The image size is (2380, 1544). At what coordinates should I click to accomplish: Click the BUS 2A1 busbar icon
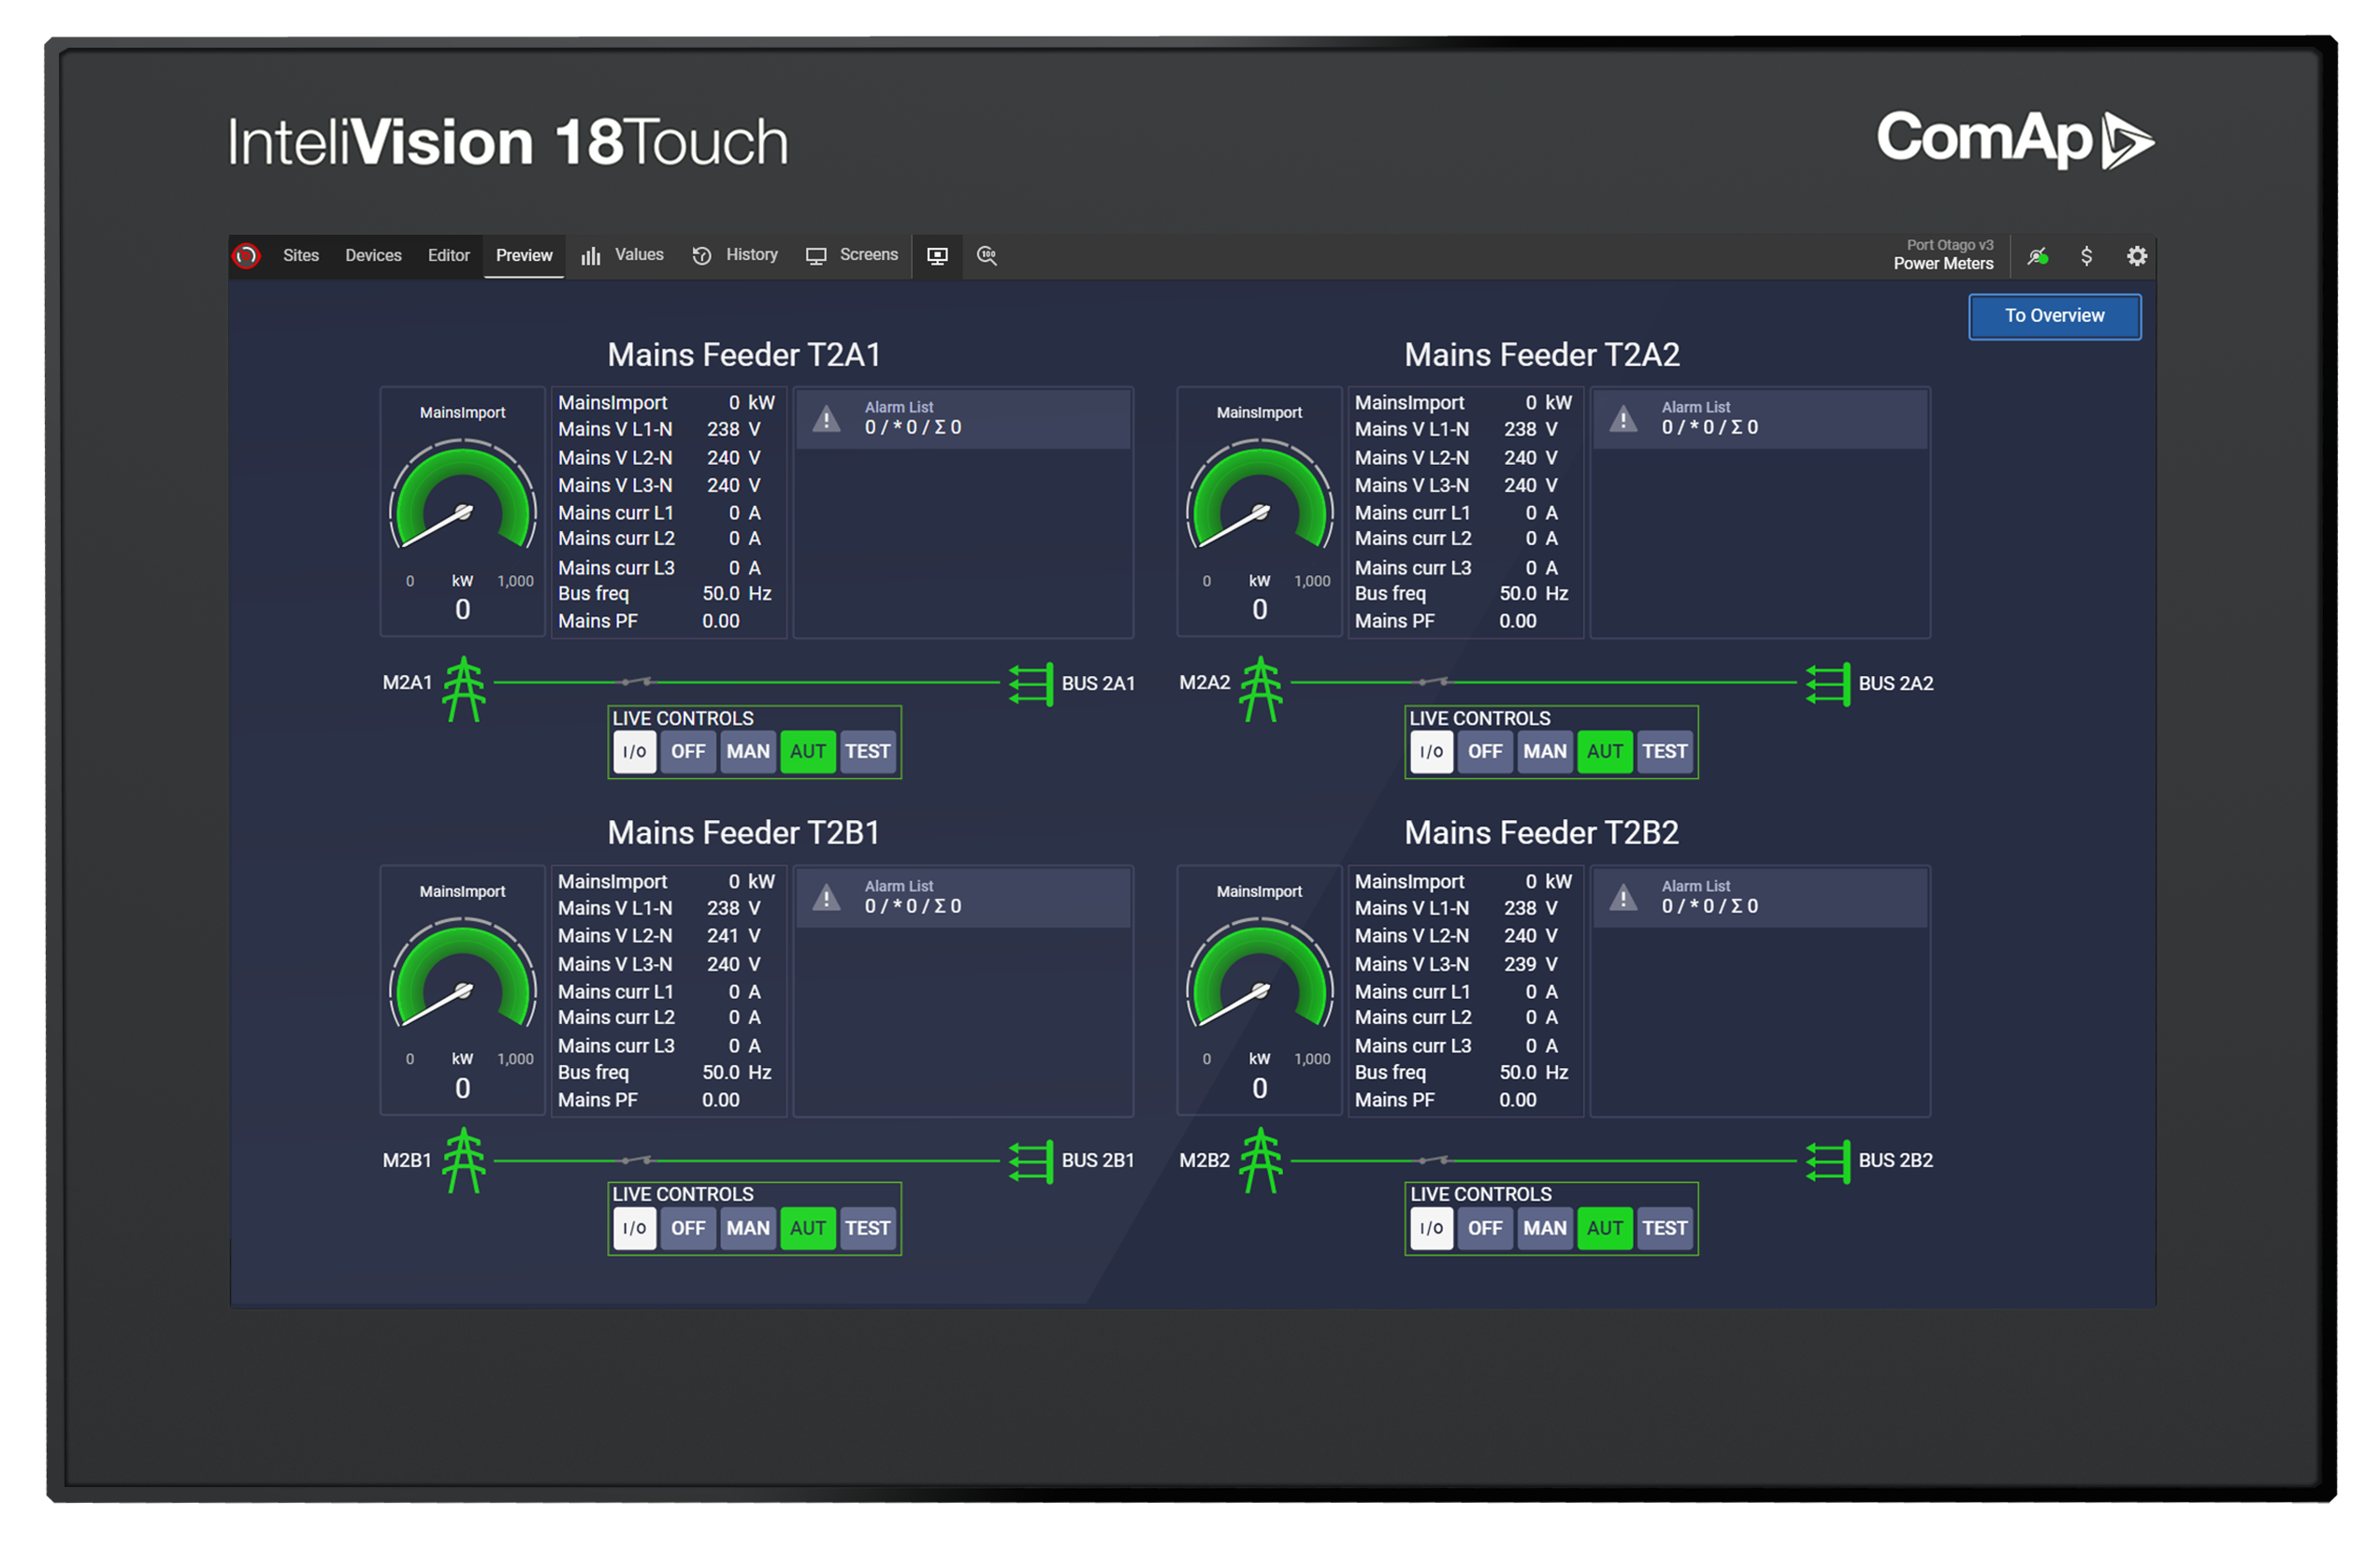(1031, 685)
